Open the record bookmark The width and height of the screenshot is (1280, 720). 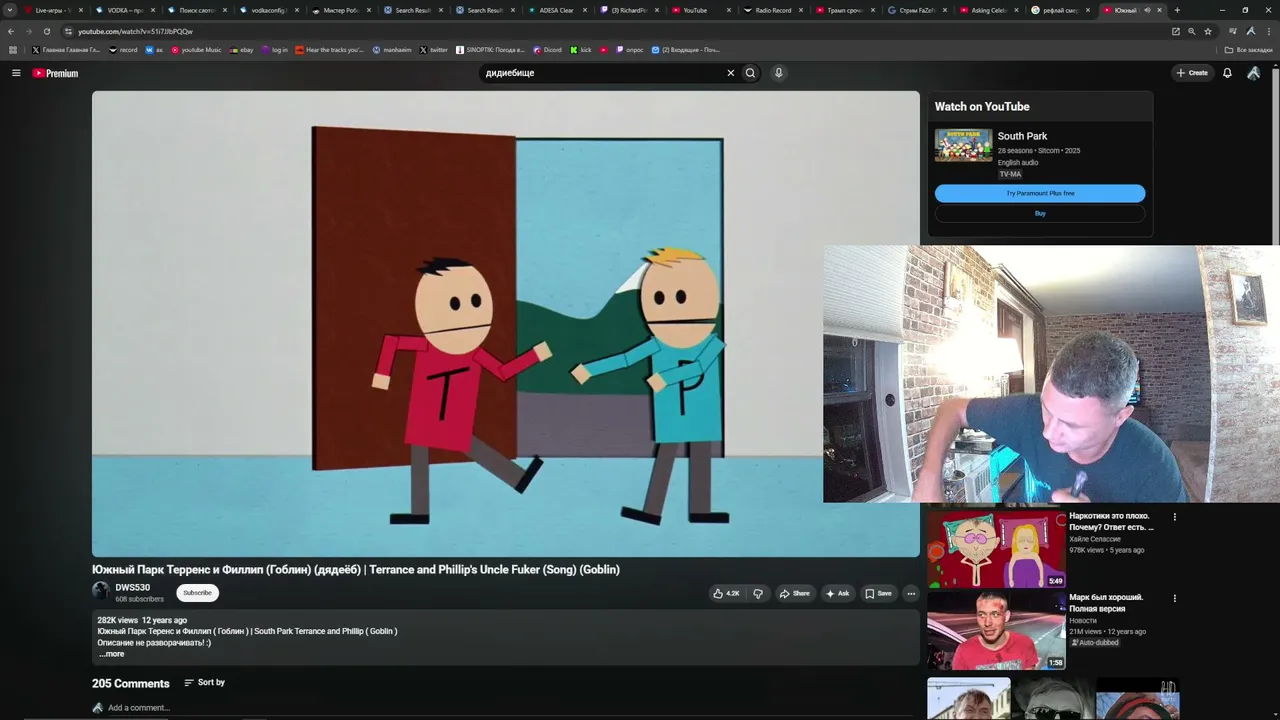pyautogui.click(x=123, y=50)
